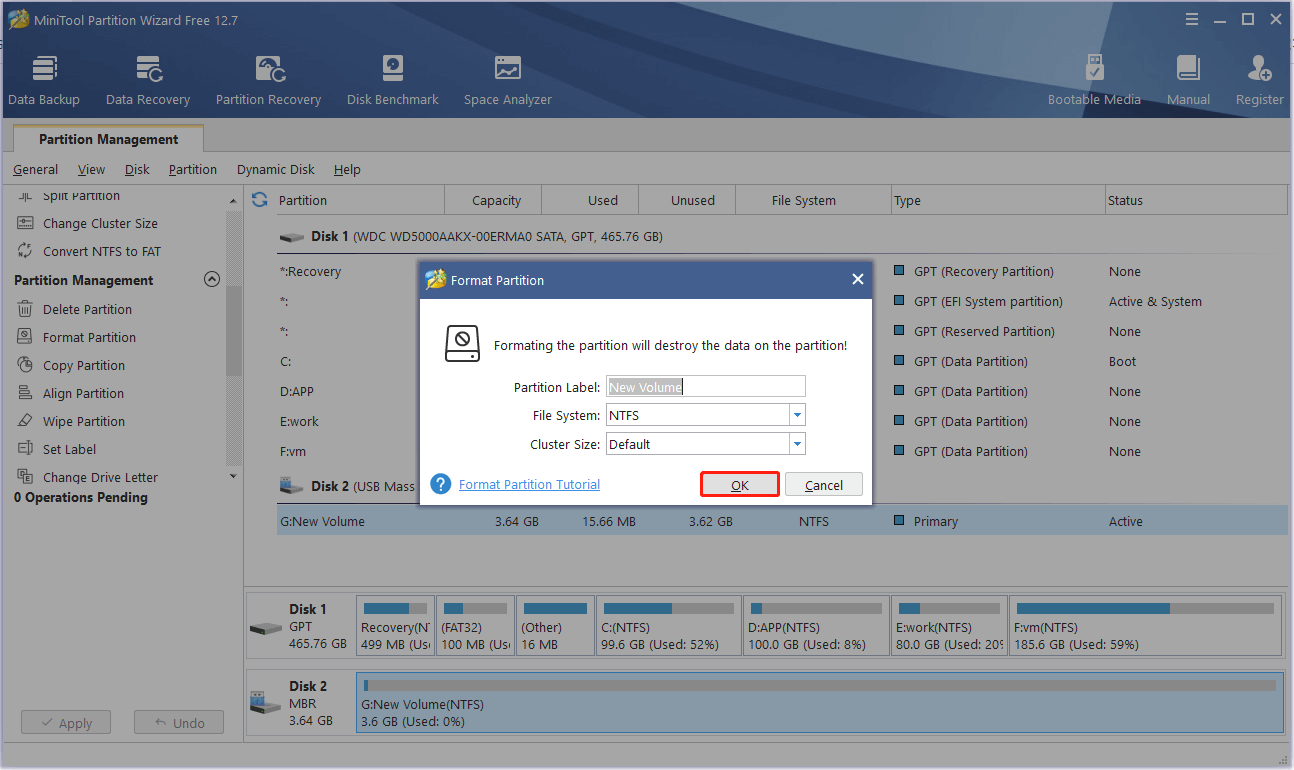Create Bootable Media
The height and width of the screenshot is (770, 1294).
tap(1094, 81)
